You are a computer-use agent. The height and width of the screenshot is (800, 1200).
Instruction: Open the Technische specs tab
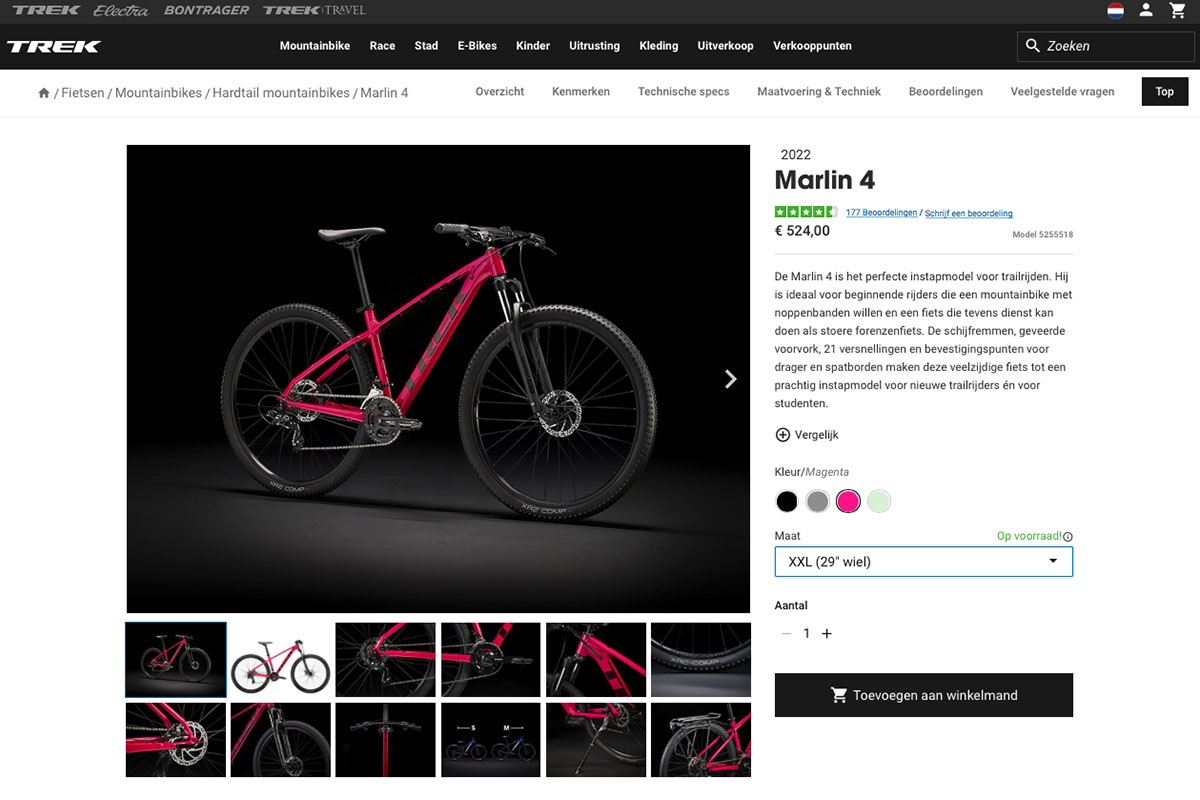pos(683,91)
